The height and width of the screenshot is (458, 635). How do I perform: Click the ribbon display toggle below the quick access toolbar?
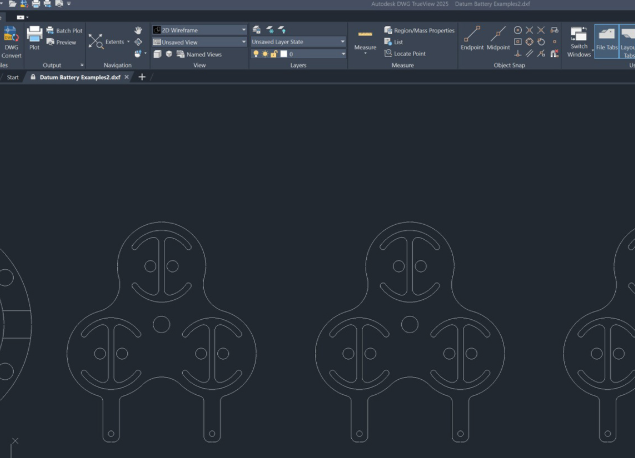click(22, 17)
